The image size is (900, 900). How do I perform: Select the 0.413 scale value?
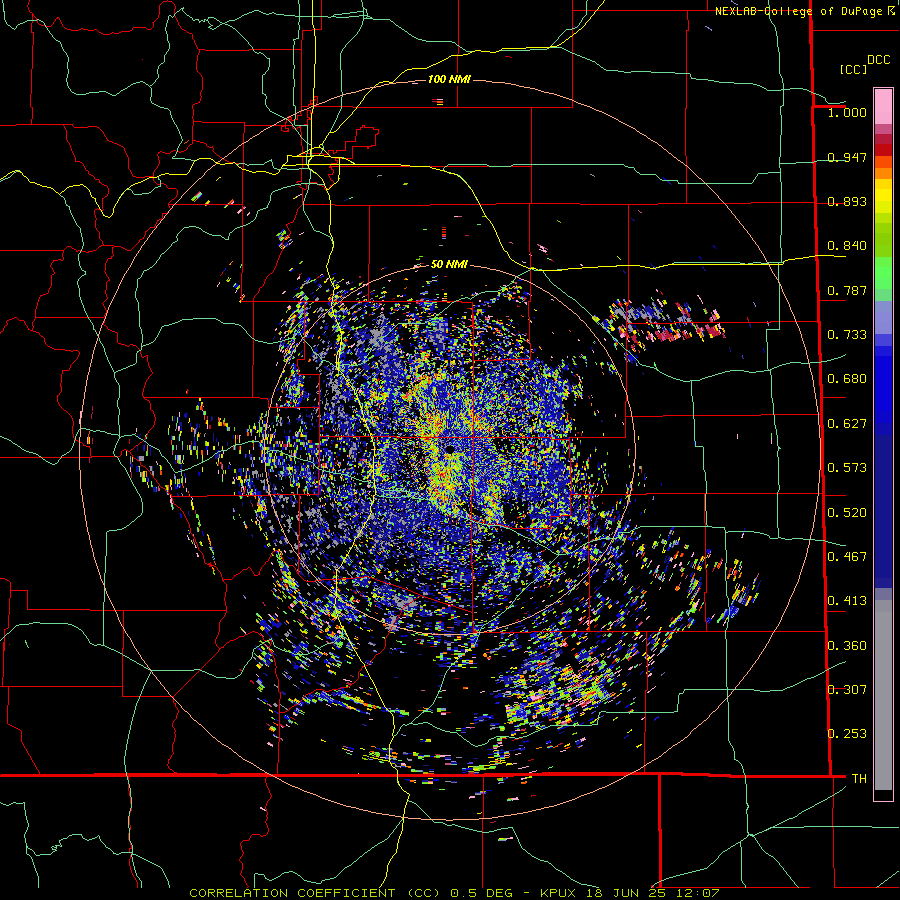pos(847,601)
